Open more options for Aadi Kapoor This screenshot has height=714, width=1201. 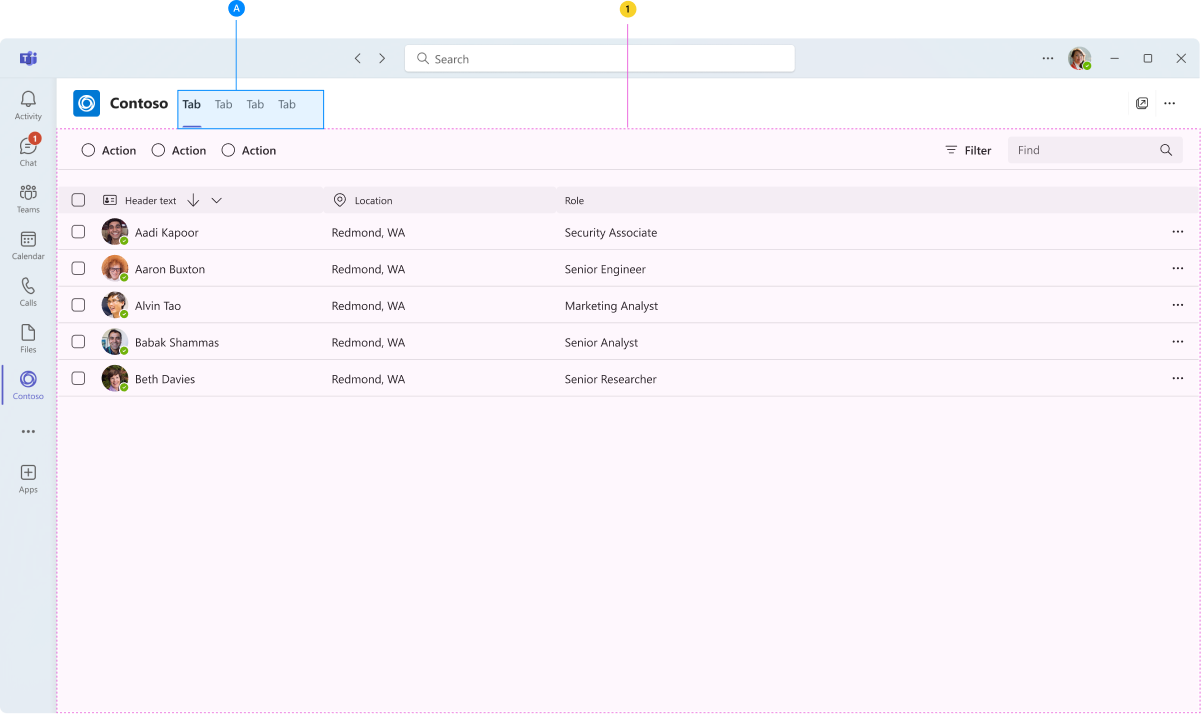pyautogui.click(x=1178, y=232)
